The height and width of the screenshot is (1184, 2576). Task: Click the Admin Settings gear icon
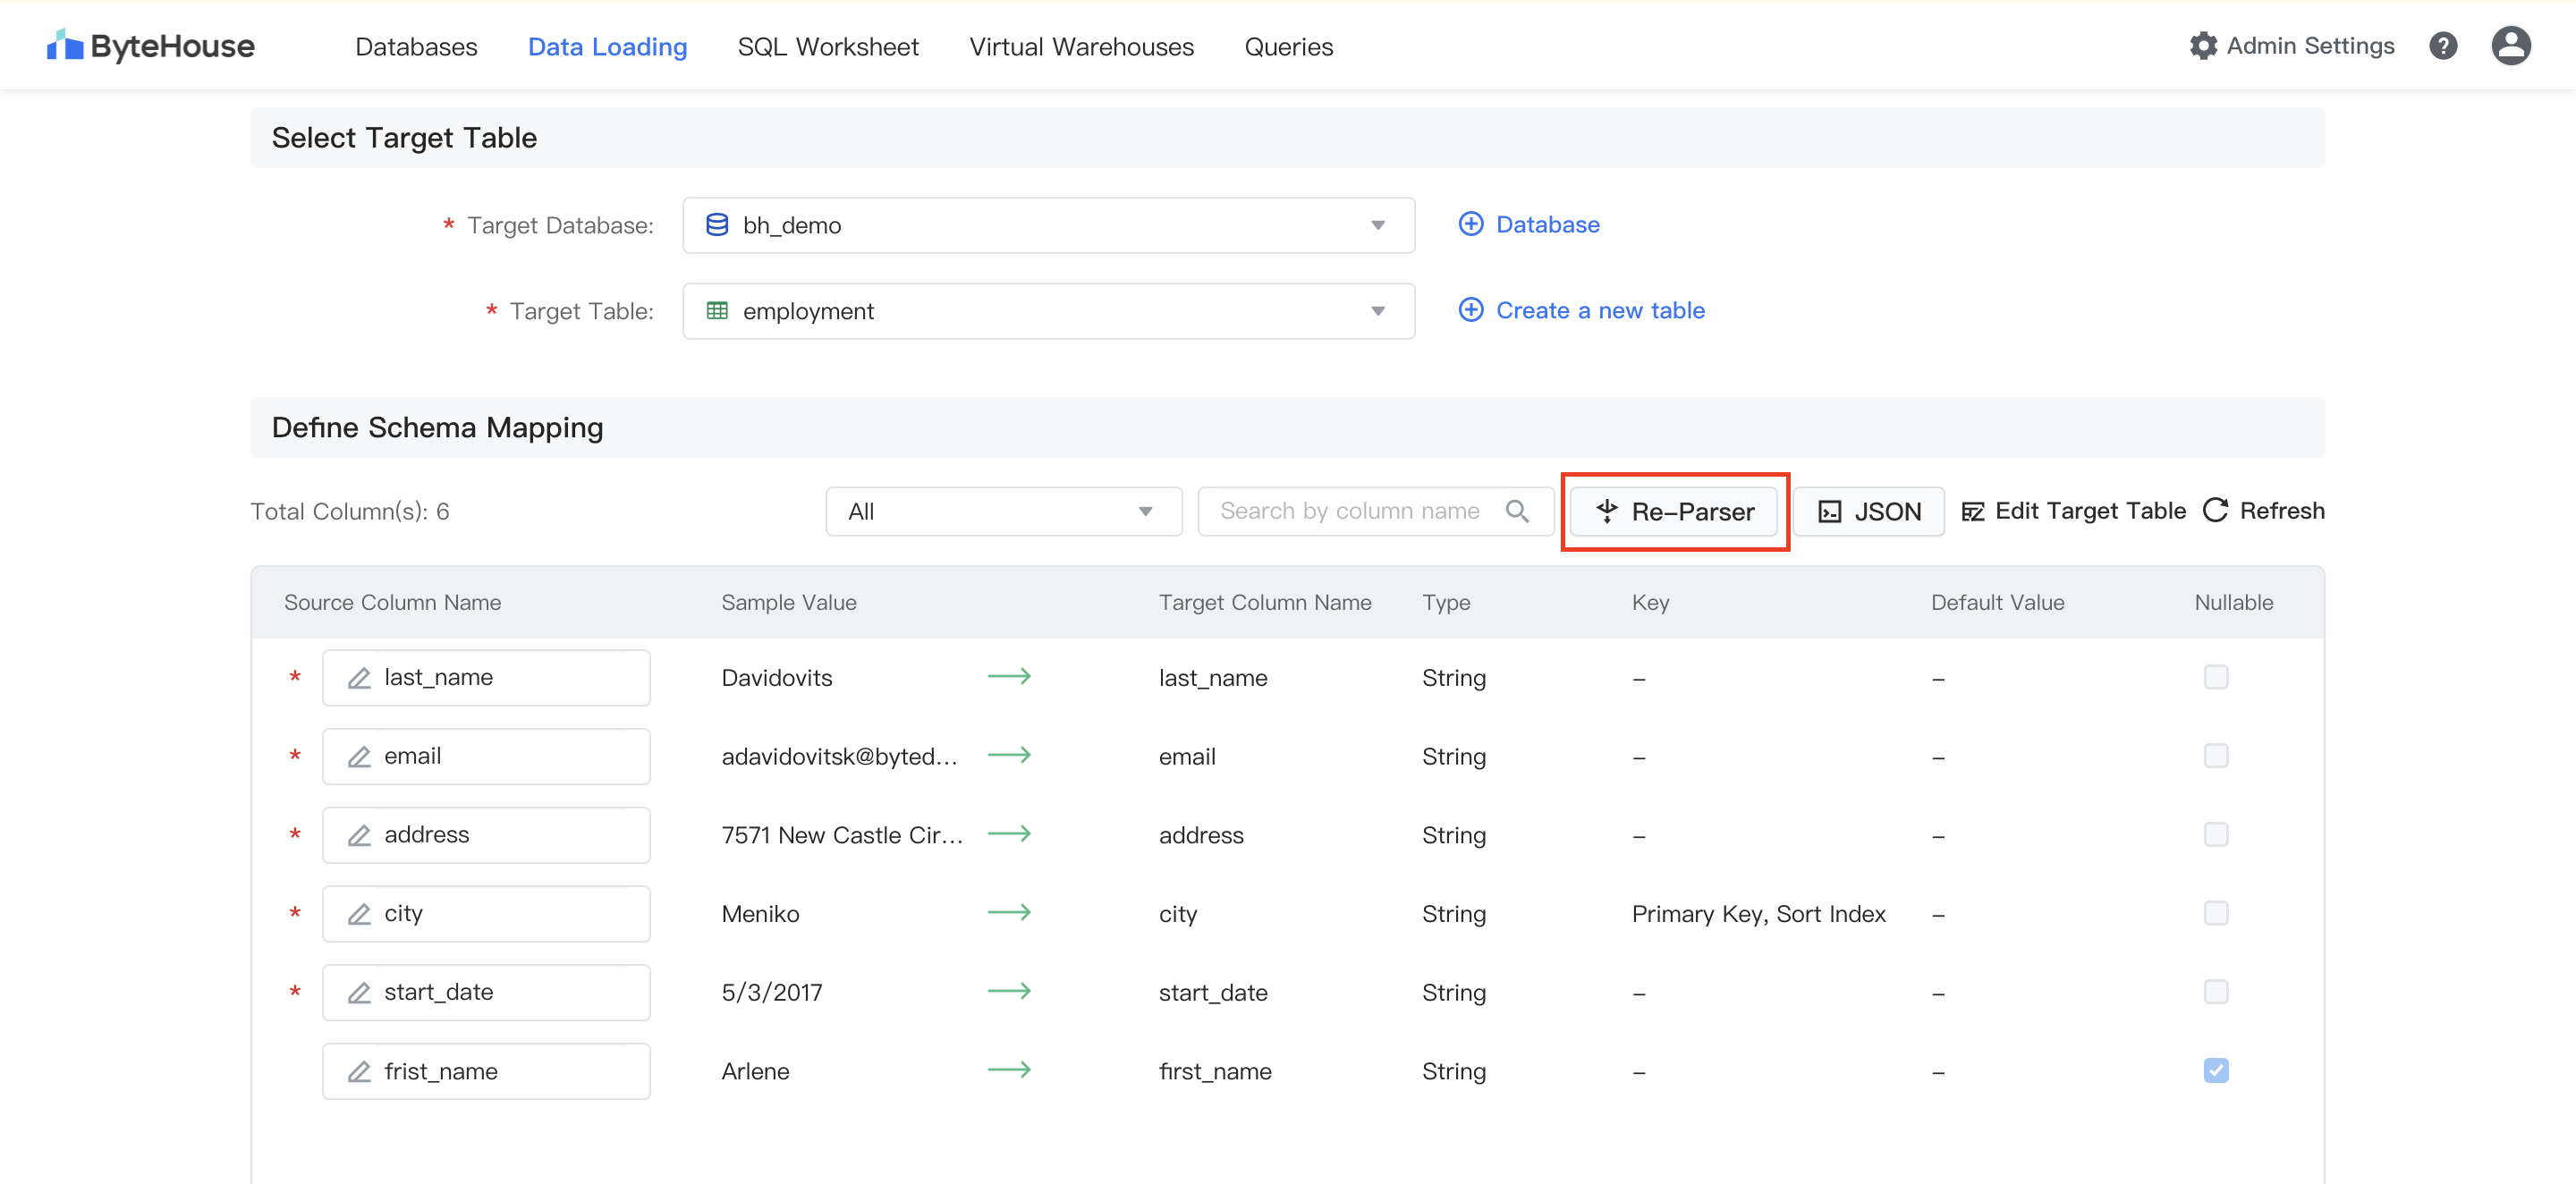coord(2202,46)
